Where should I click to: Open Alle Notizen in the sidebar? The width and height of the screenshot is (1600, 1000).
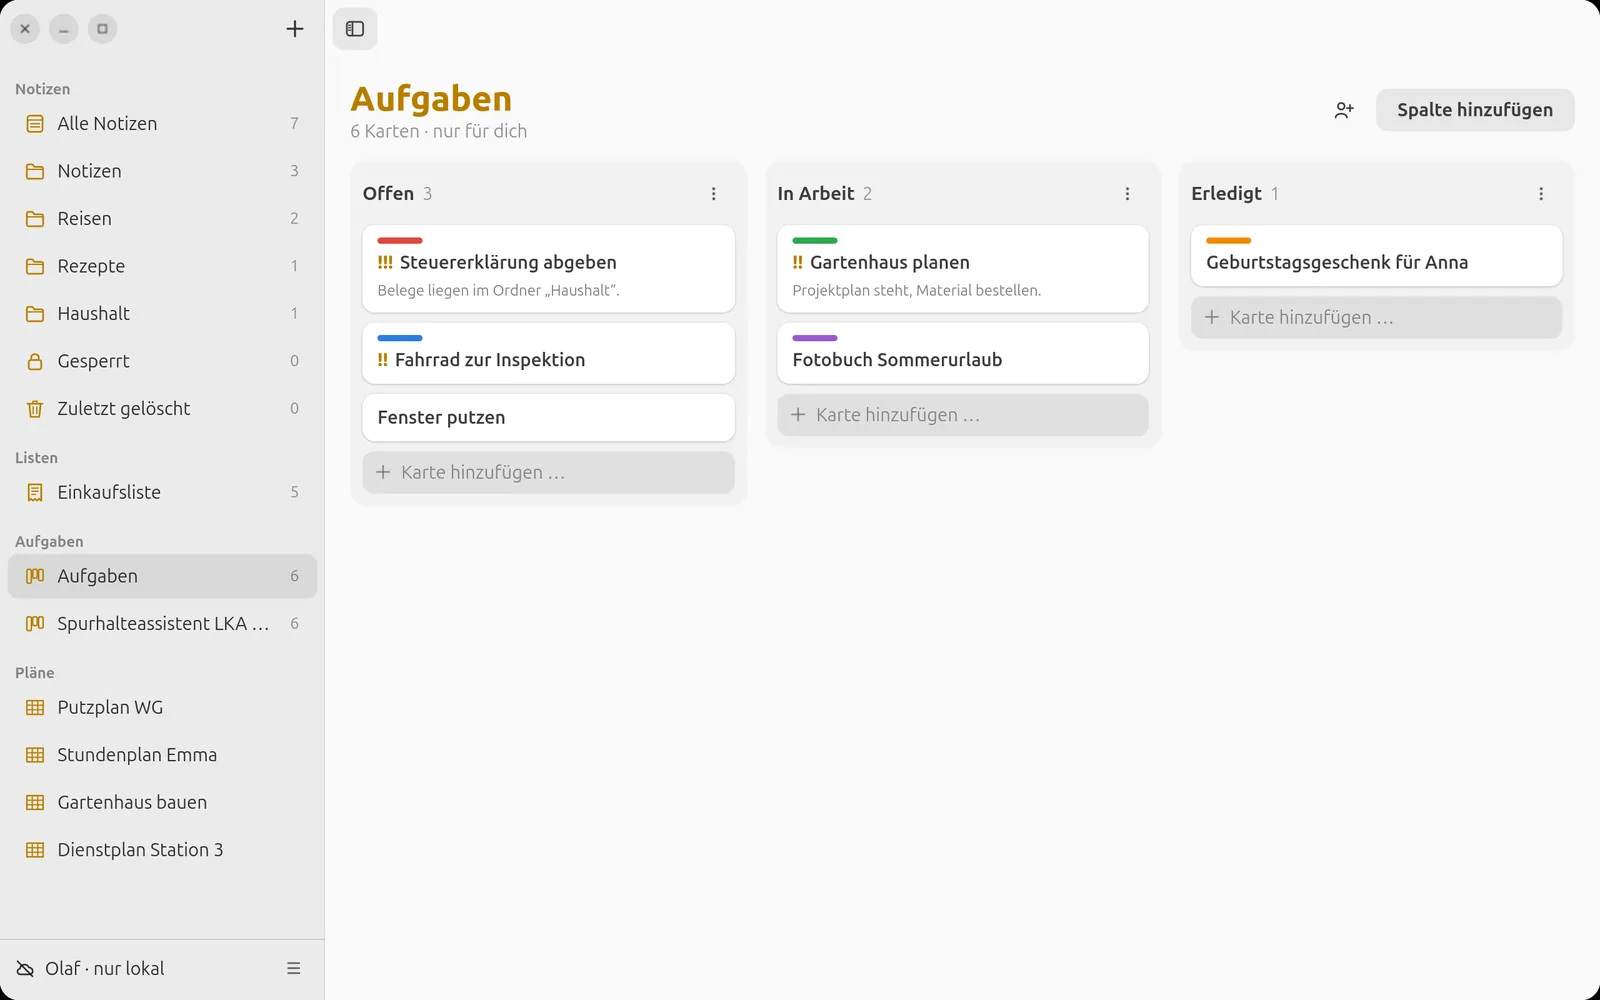click(x=162, y=124)
